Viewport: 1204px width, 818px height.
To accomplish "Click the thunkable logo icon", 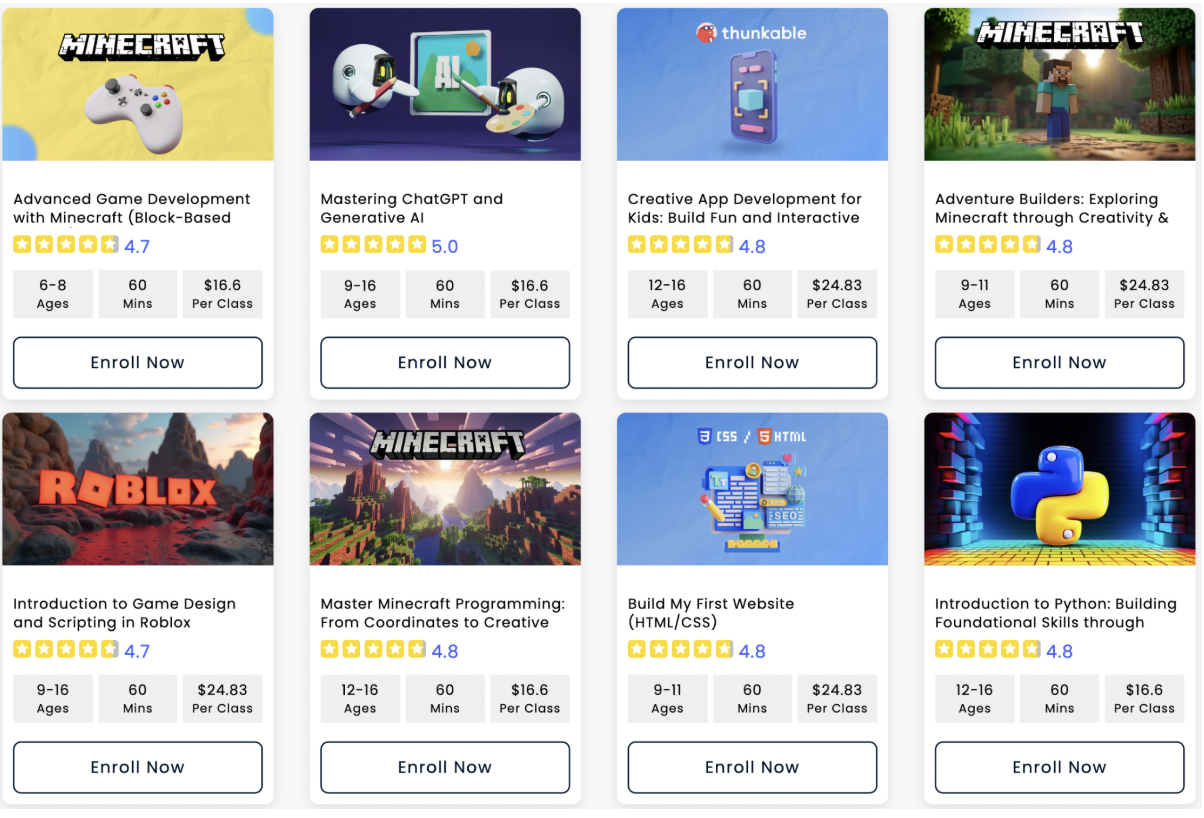I will (707, 33).
